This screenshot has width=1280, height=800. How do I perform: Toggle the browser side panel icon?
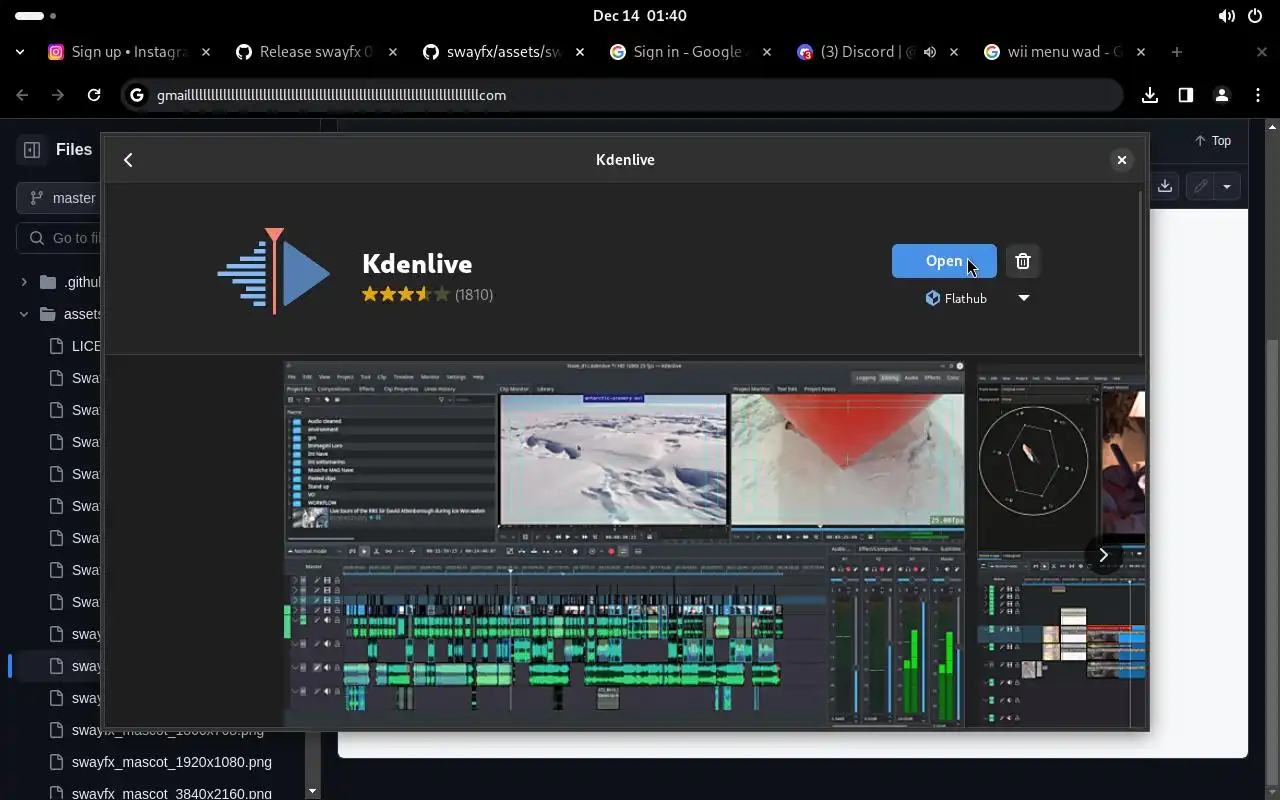(1186, 95)
